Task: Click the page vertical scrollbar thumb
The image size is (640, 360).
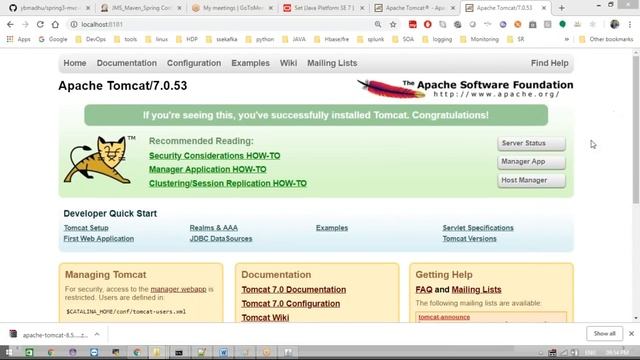Action: coord(636,130)
